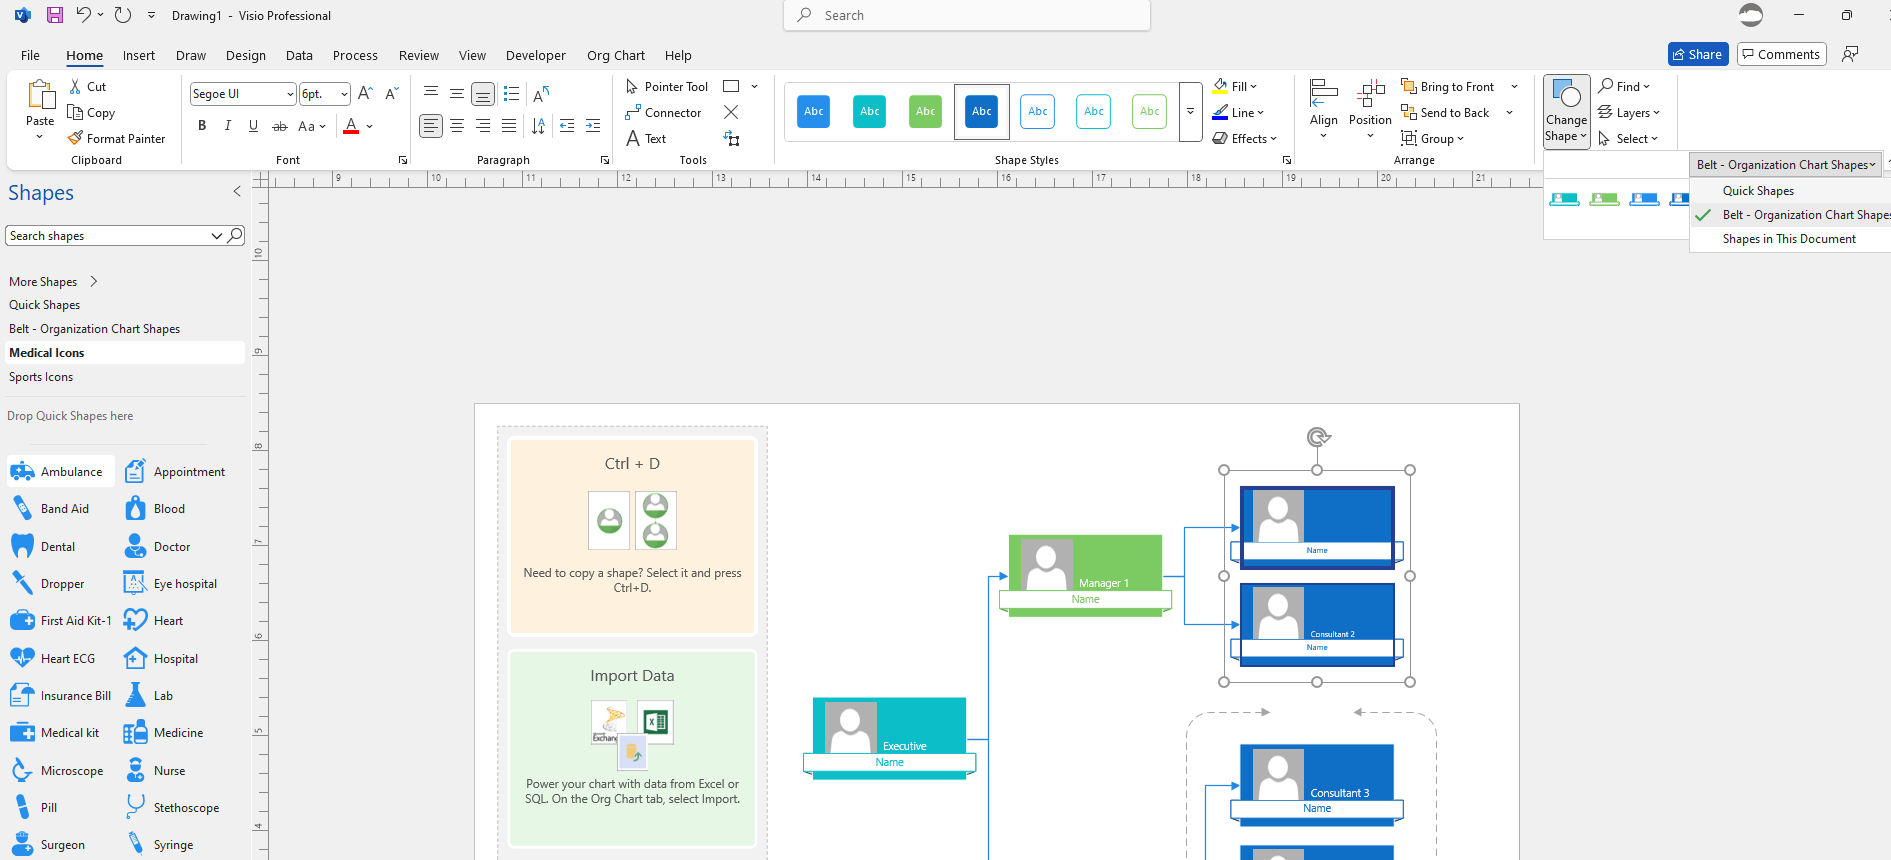Click the Decrease Indent icon
The width and height of the screenshot is (1891, 860).
pos(567,125)
